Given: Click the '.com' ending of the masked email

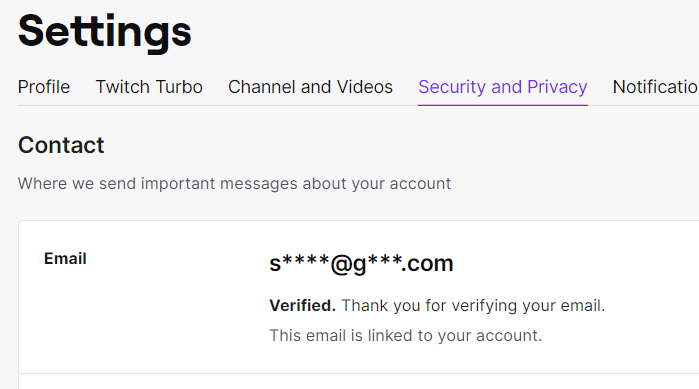Looking at the screenshot, I should tap(427, 264).
